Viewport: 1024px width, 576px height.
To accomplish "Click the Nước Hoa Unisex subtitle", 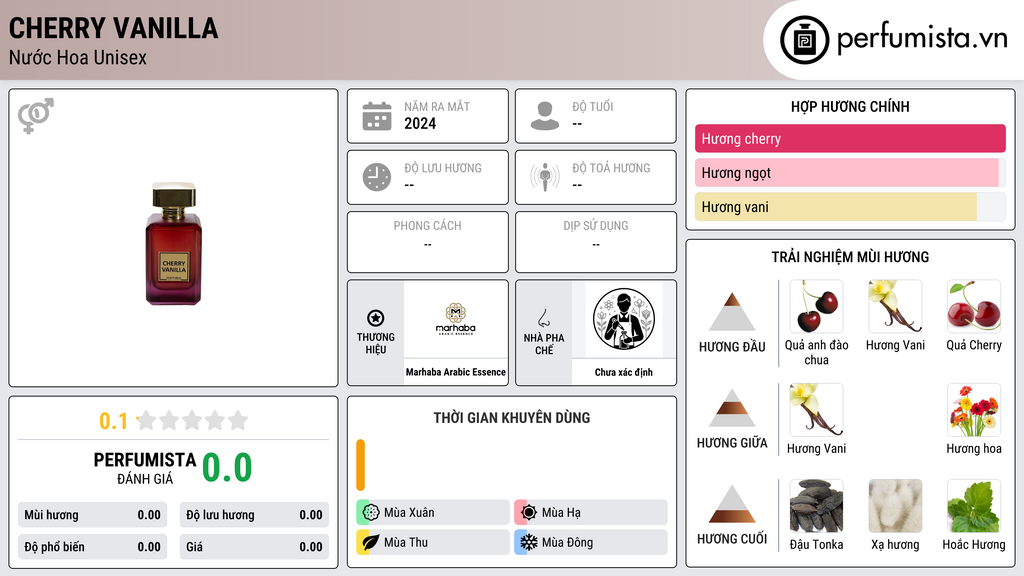I will coord(78,57).
